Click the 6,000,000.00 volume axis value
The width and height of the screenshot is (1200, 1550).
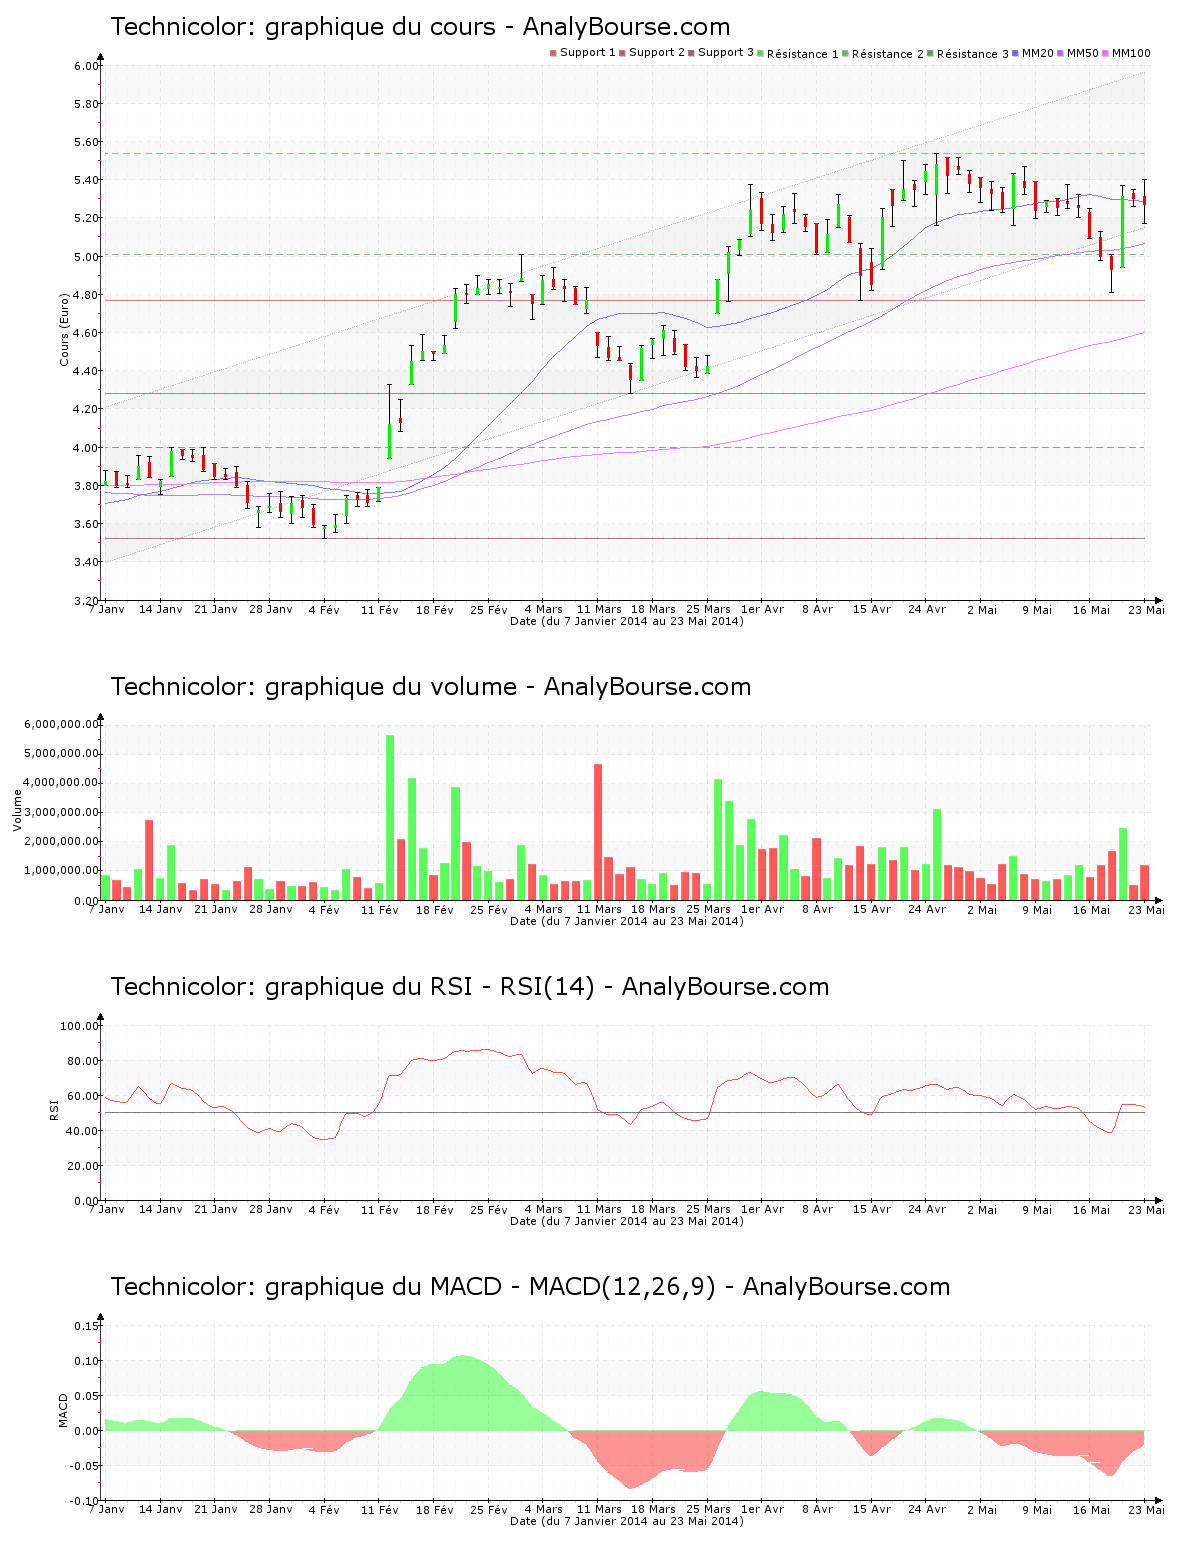(x=63, y=724)
